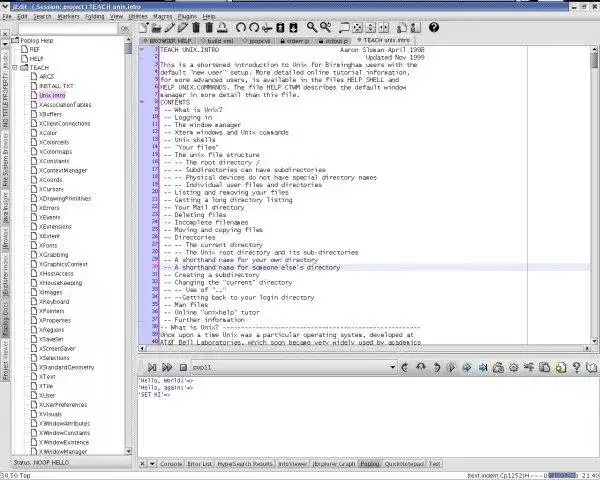Click the Undo circular arrow icon
The height and width of the screenshot is (480, 600).
(240, 28)
